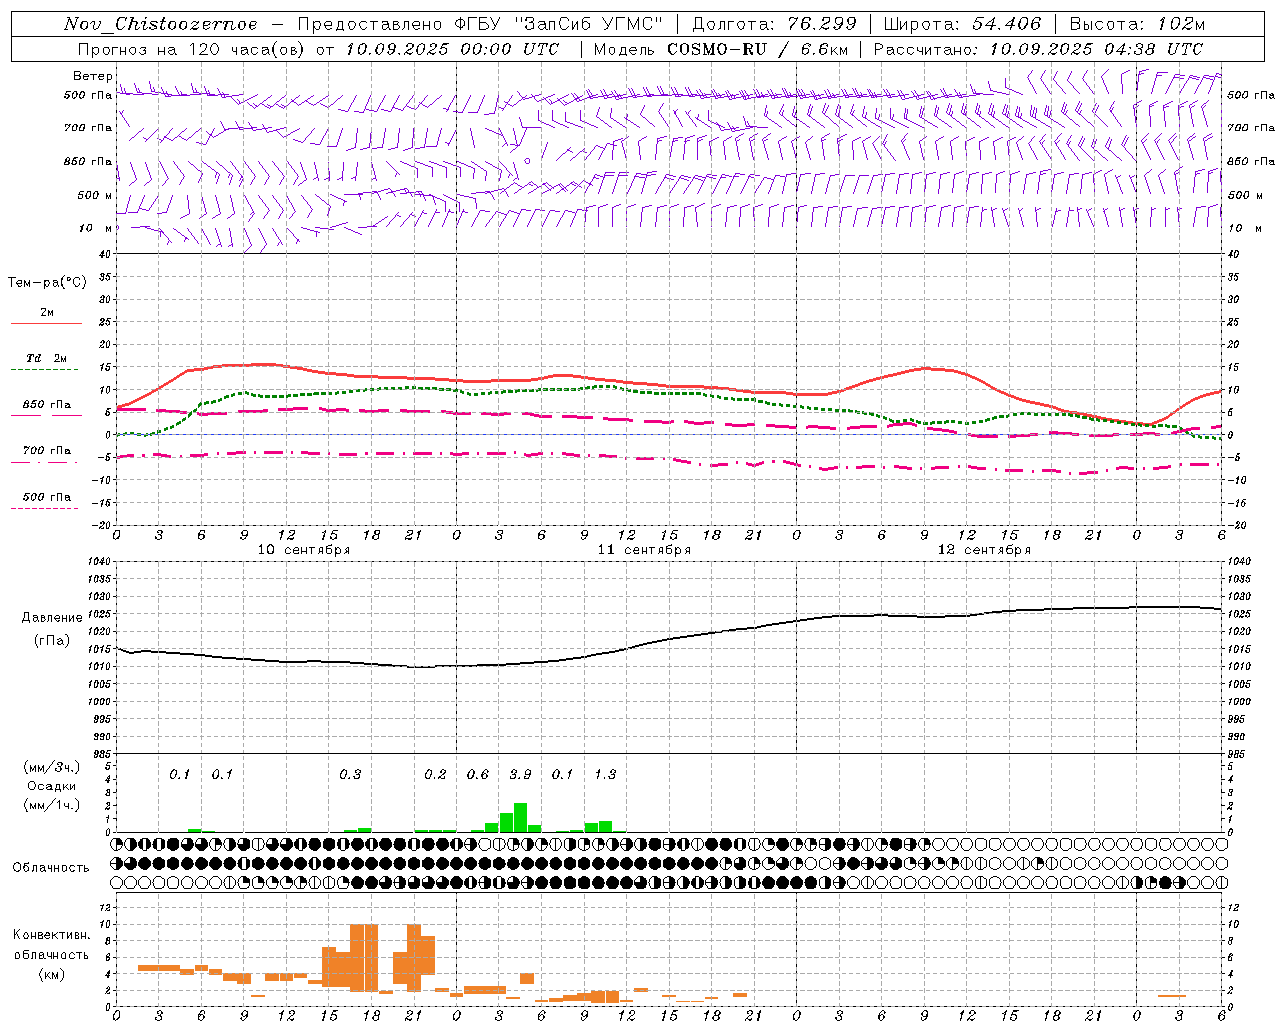Screen dimensions: 1280x1024
Task: Click the '2м' temperature legend entry
Action: tap(47, 312)
